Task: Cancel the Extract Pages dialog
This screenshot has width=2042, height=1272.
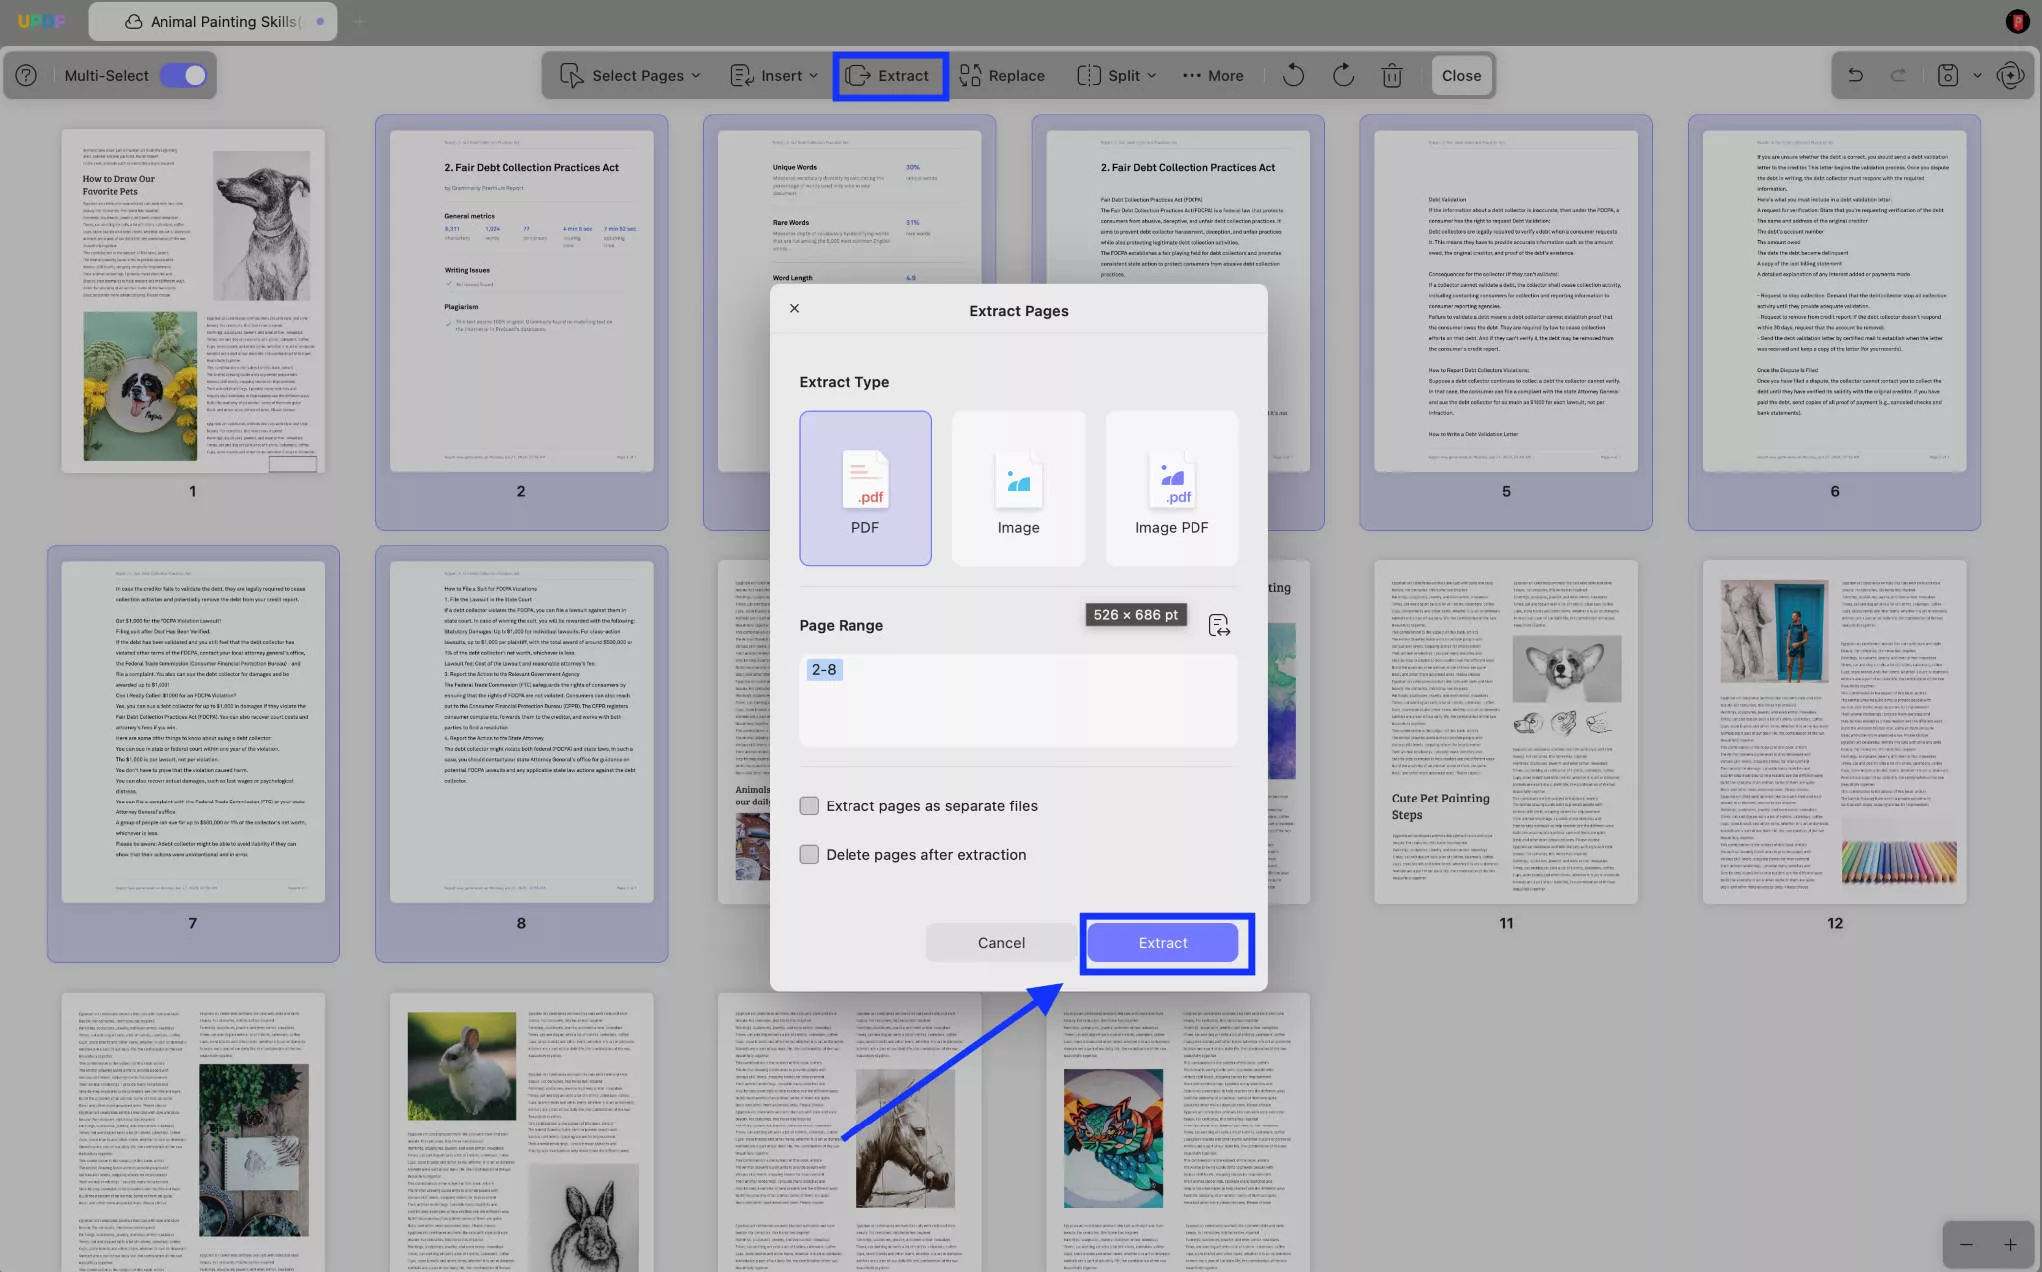Action: 1001,943
